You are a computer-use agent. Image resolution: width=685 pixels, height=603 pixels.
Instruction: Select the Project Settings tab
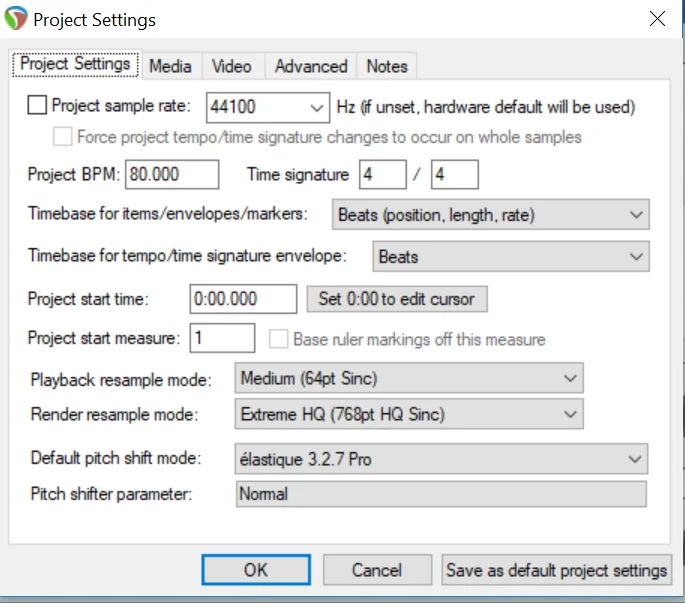75,64
